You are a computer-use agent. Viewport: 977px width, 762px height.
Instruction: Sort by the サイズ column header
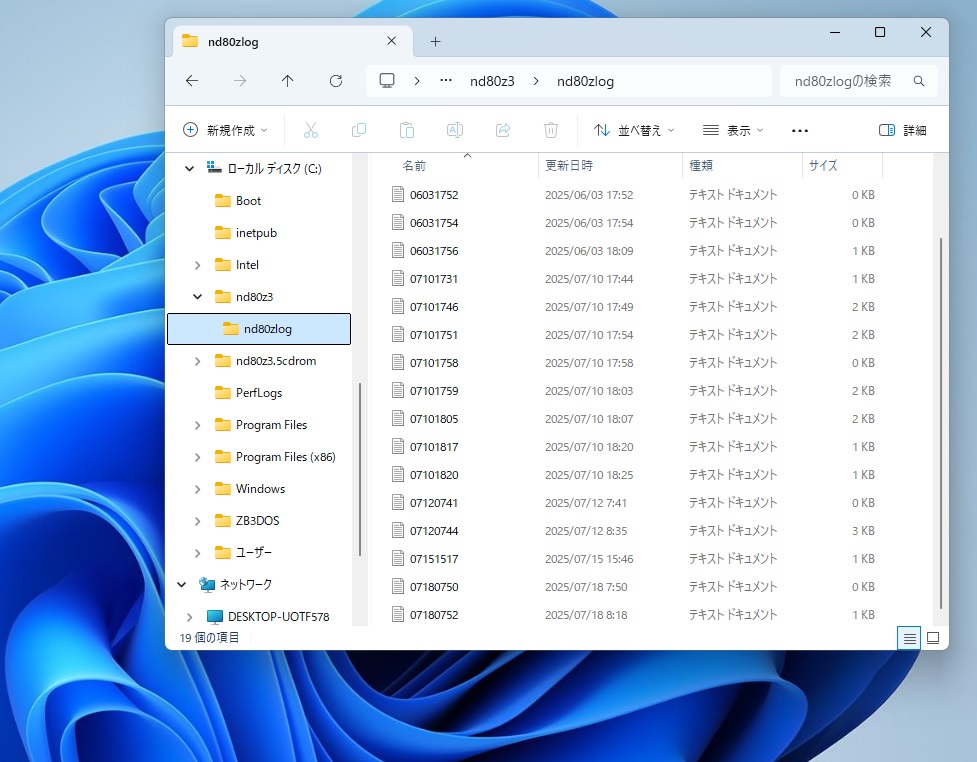[823, 166]
